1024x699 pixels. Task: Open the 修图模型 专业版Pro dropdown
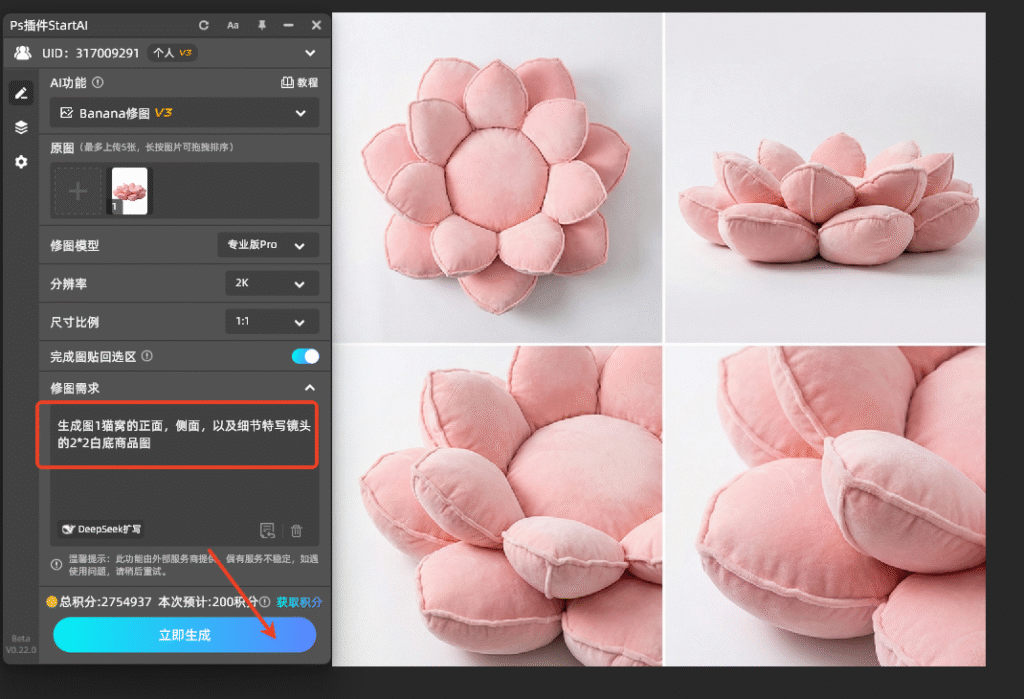coord(268,245)
